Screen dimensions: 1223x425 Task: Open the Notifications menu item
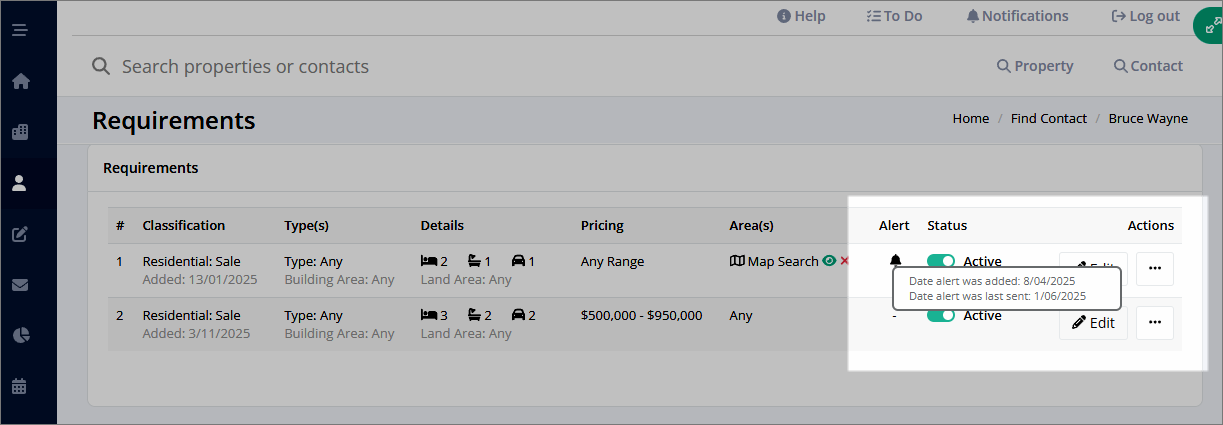click(1017, 16)
